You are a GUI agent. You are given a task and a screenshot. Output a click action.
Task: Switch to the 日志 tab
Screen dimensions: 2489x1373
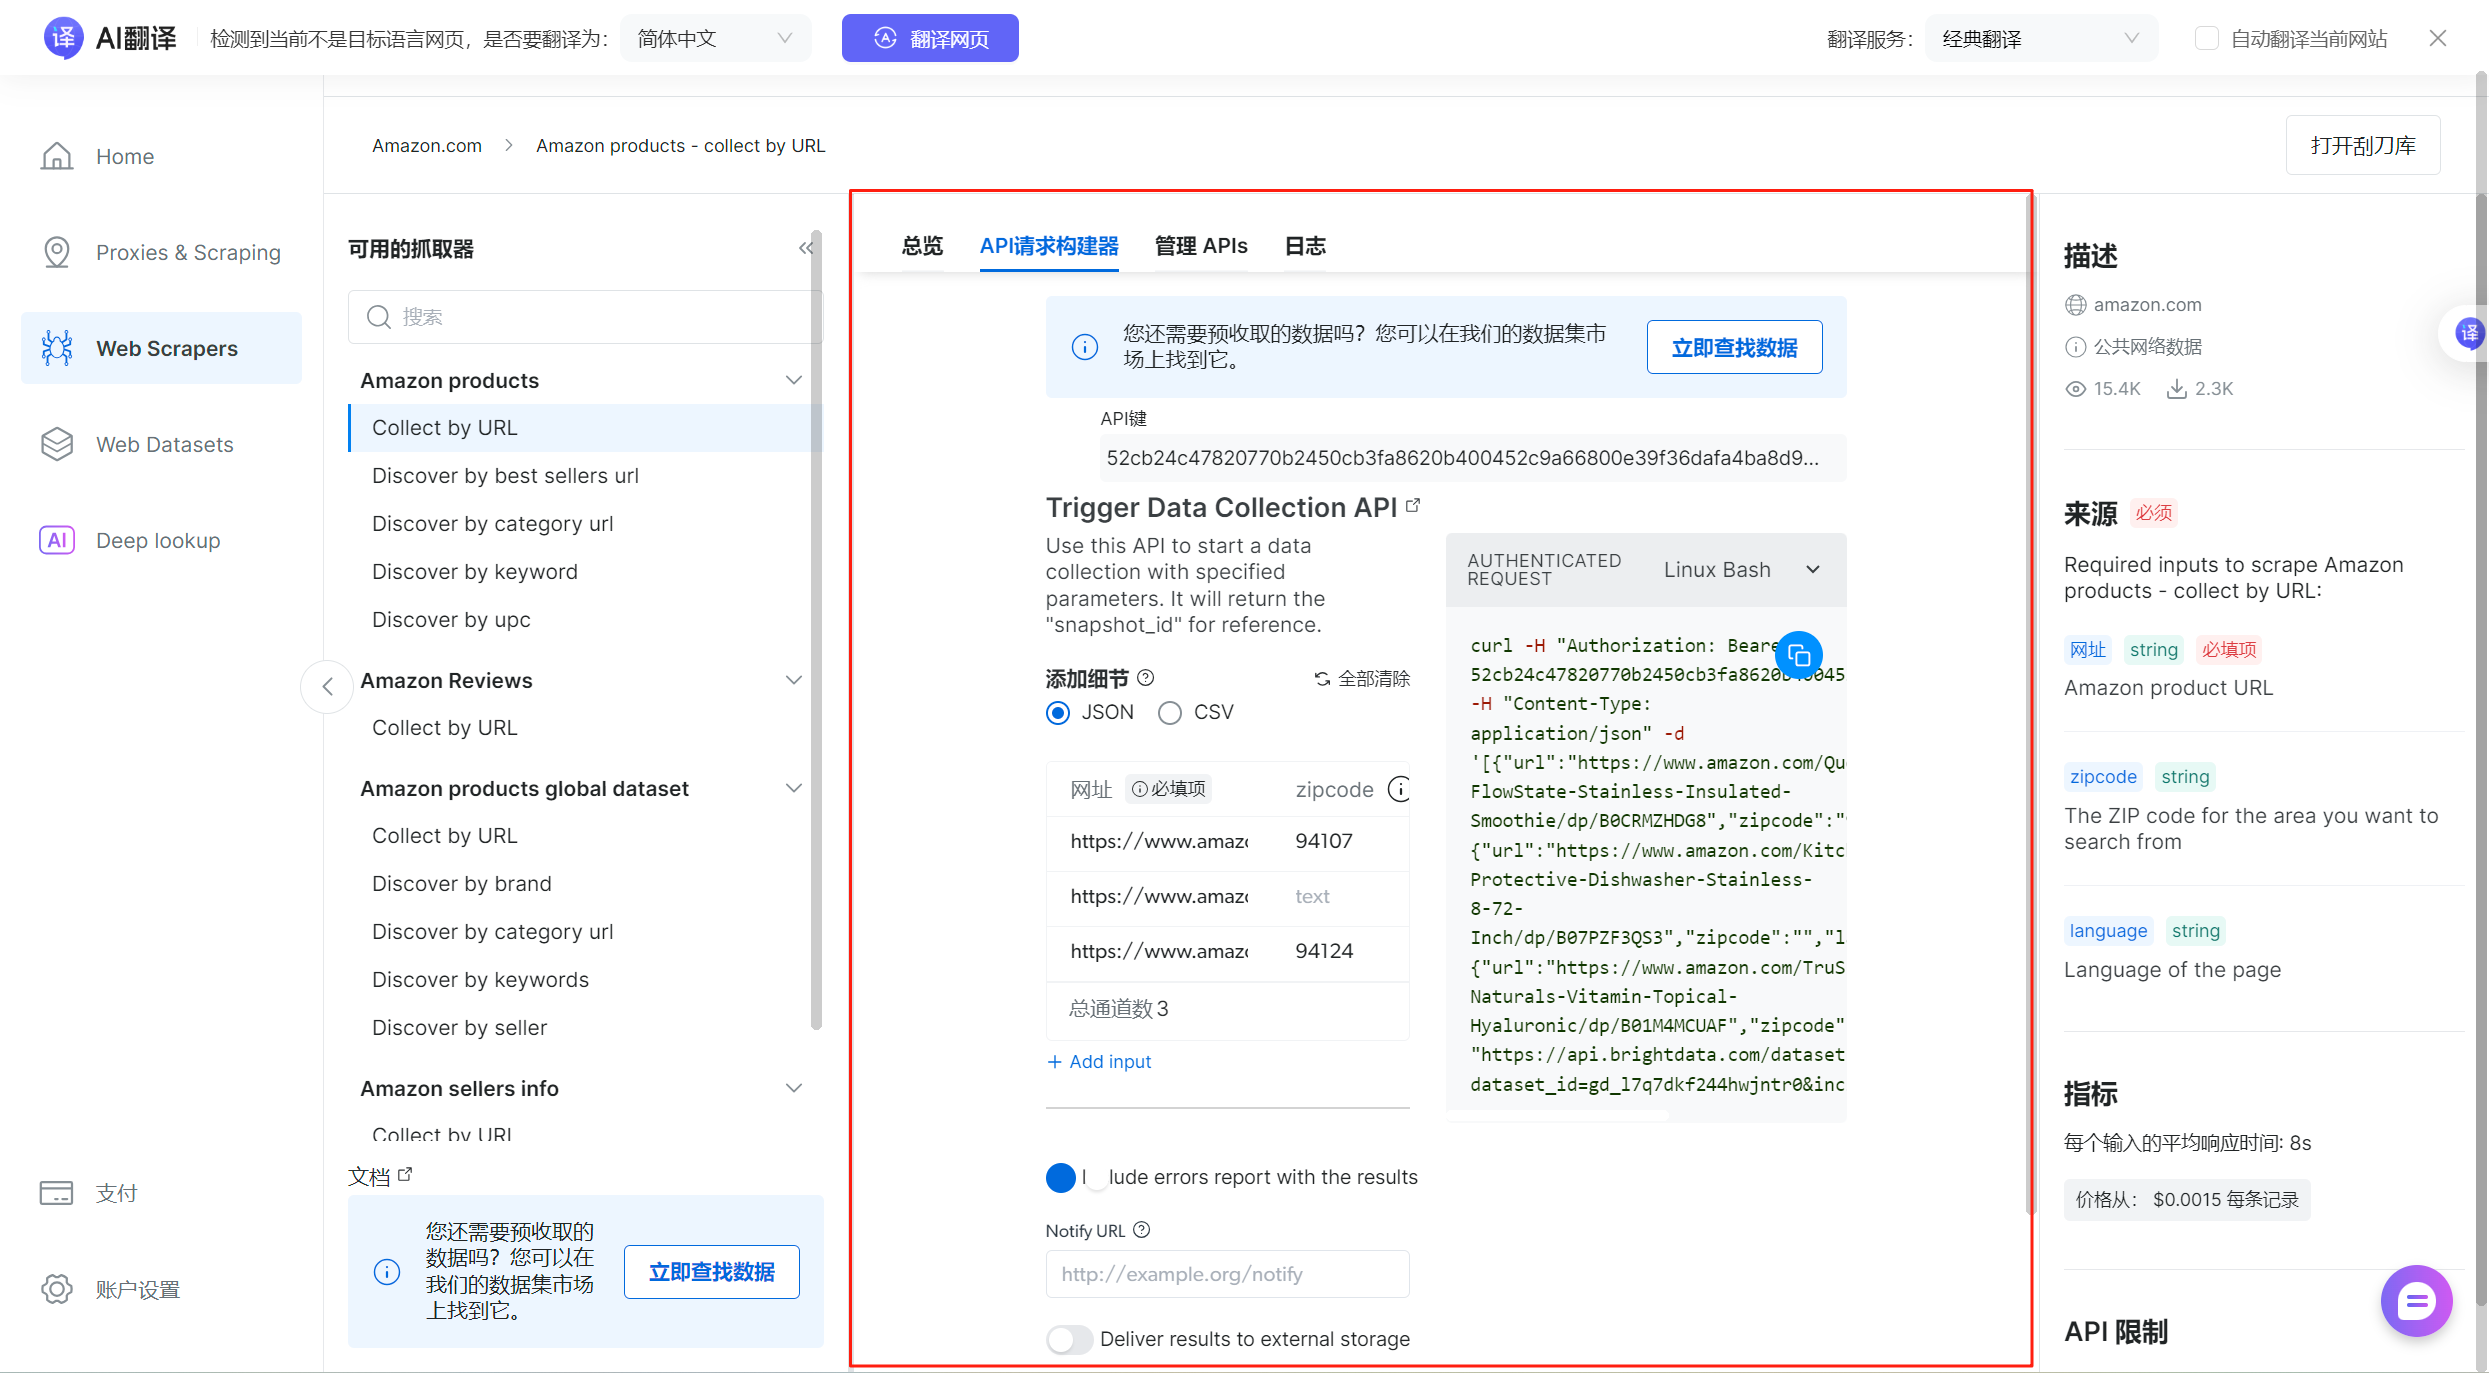point(1305,246)
